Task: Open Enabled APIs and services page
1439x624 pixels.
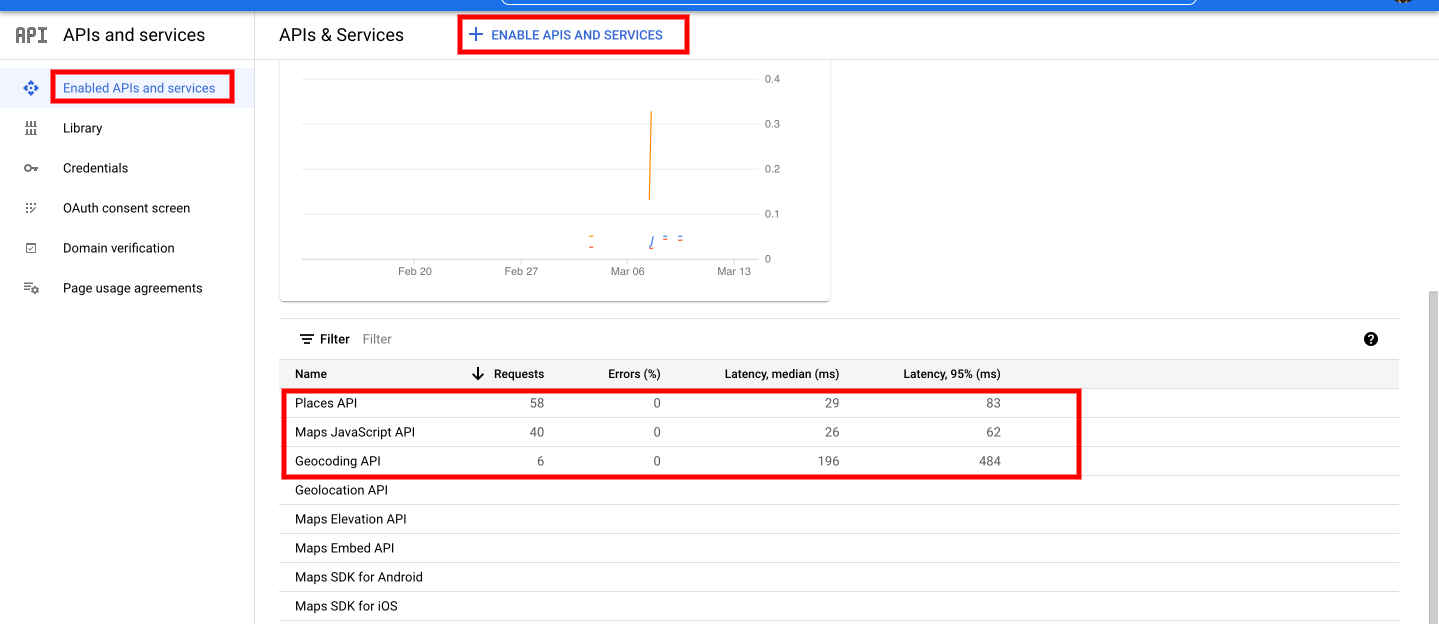Action: (x=139, y=88)
